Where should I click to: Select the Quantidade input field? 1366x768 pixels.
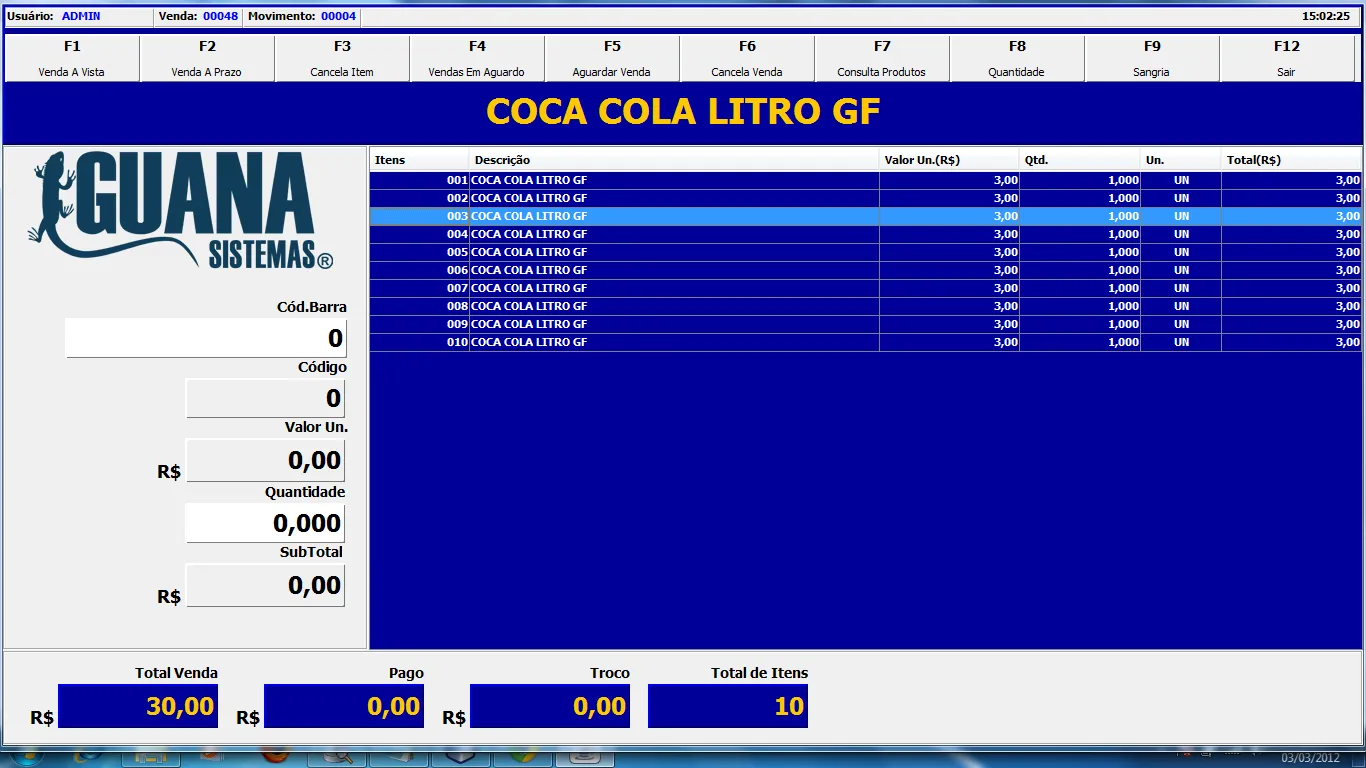tap(266, 523)
